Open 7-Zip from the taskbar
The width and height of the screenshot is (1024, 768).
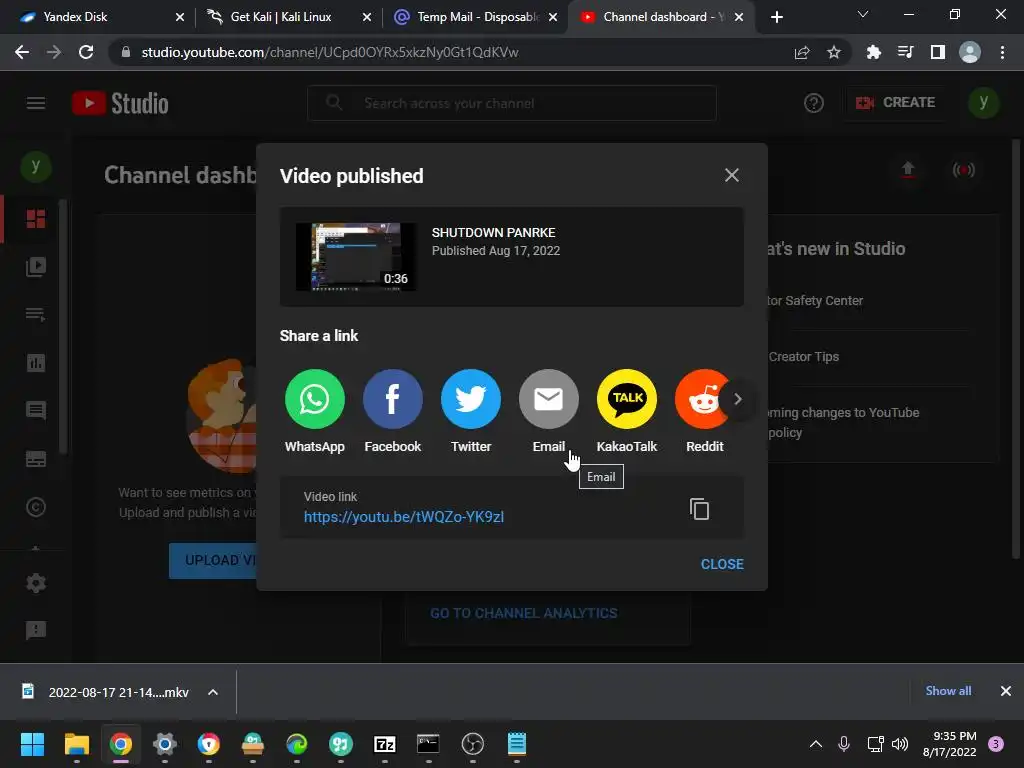tap(385, 744)
